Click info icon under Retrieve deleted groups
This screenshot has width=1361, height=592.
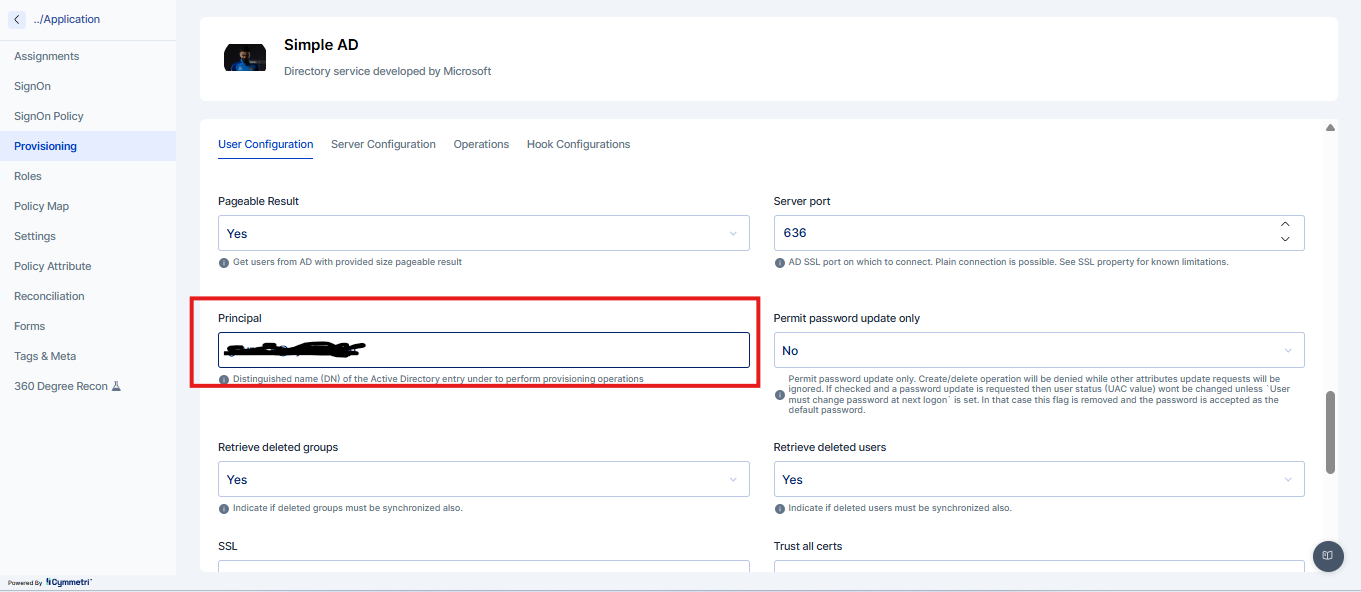click(223, 508)
